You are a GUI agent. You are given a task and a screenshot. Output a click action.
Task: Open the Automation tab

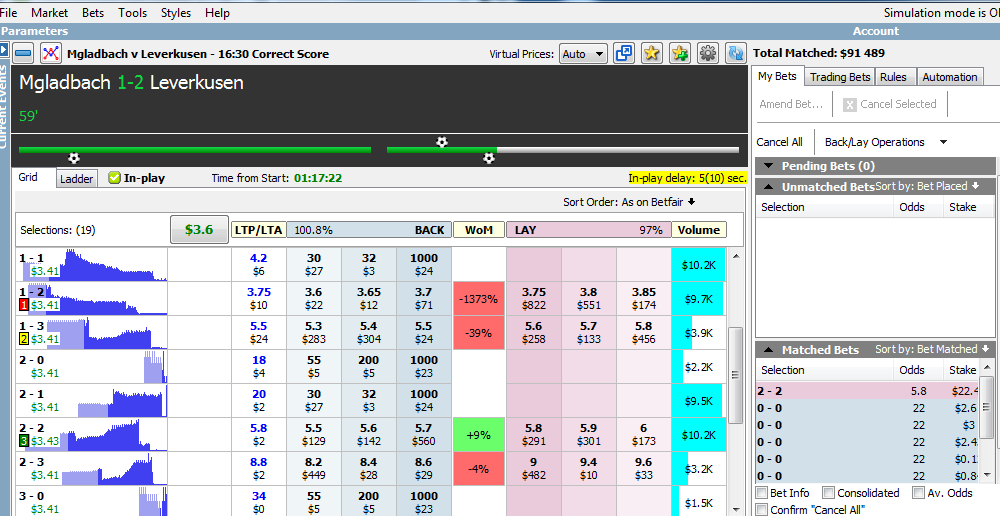950,77
